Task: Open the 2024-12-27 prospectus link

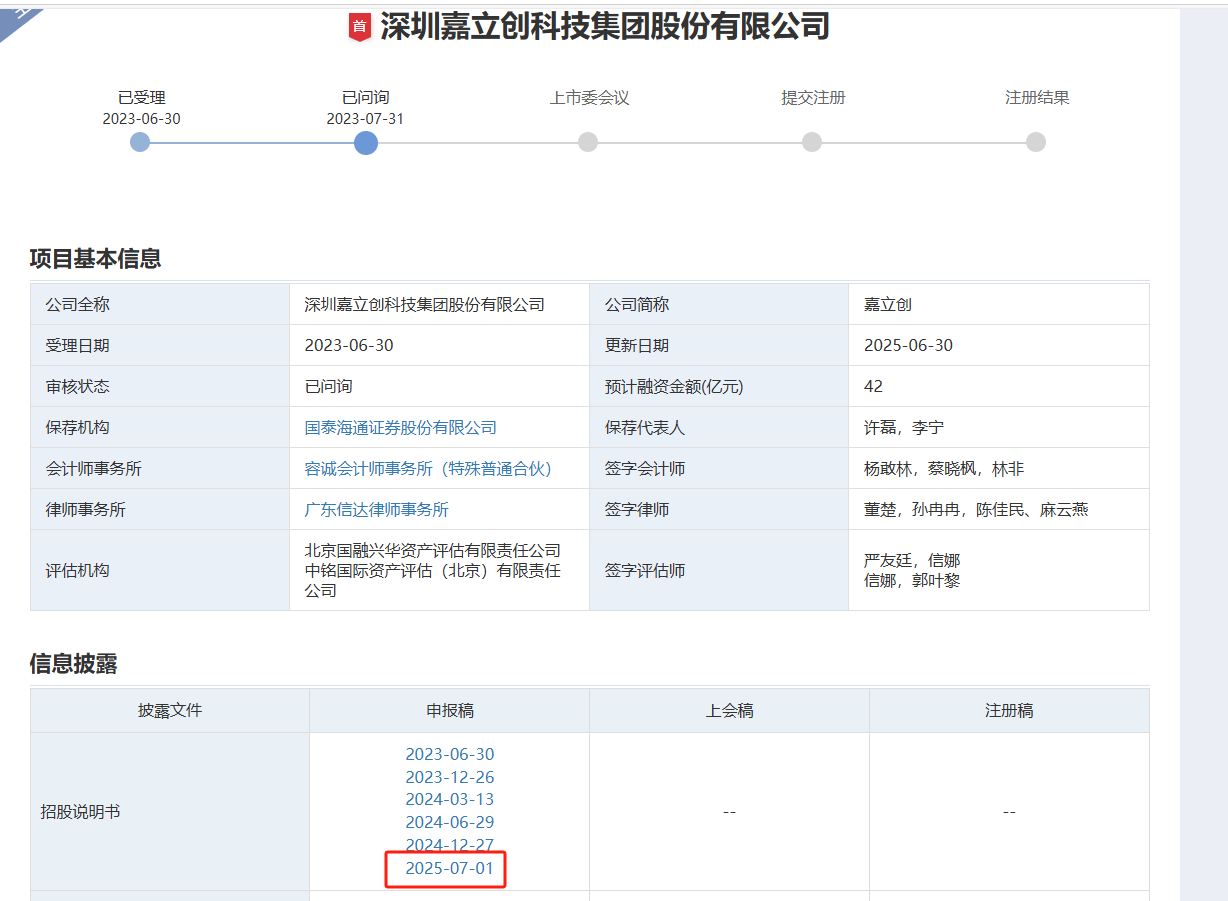Action: point(449,845)
